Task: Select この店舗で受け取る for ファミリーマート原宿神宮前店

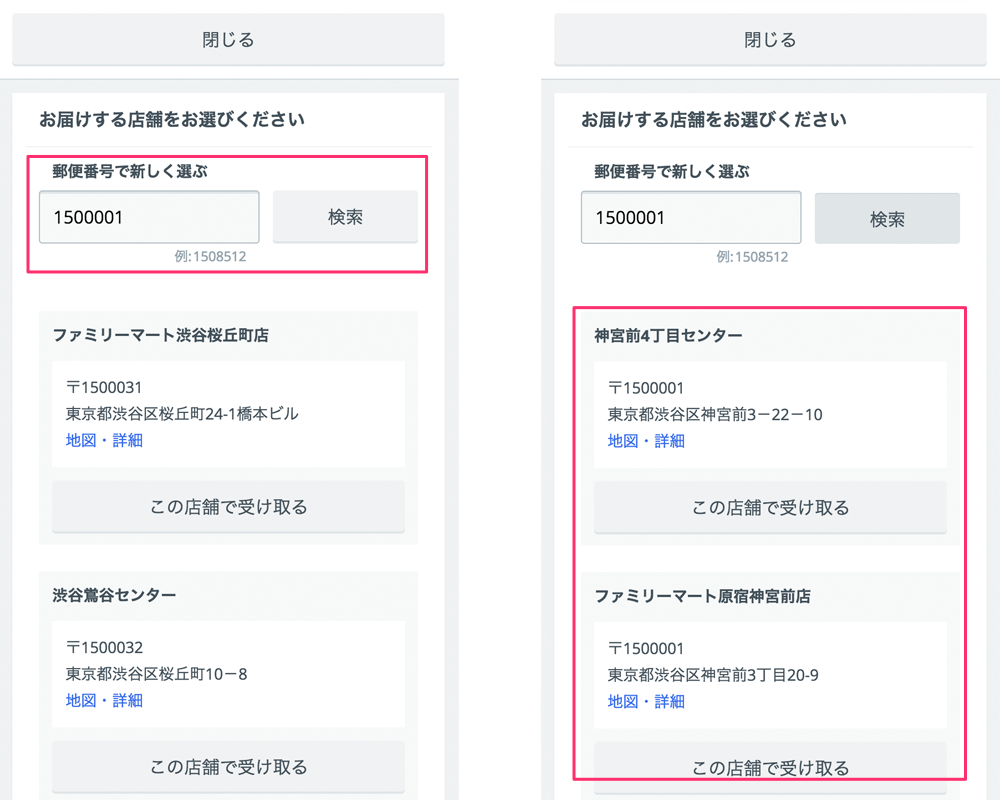Action: tap(770, 767)
